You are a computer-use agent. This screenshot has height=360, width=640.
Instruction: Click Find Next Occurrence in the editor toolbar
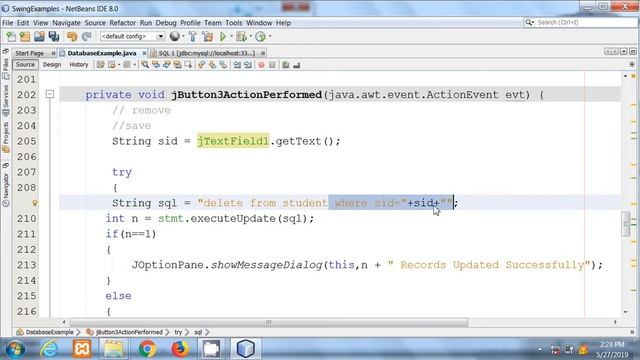(x=167, y=64)
